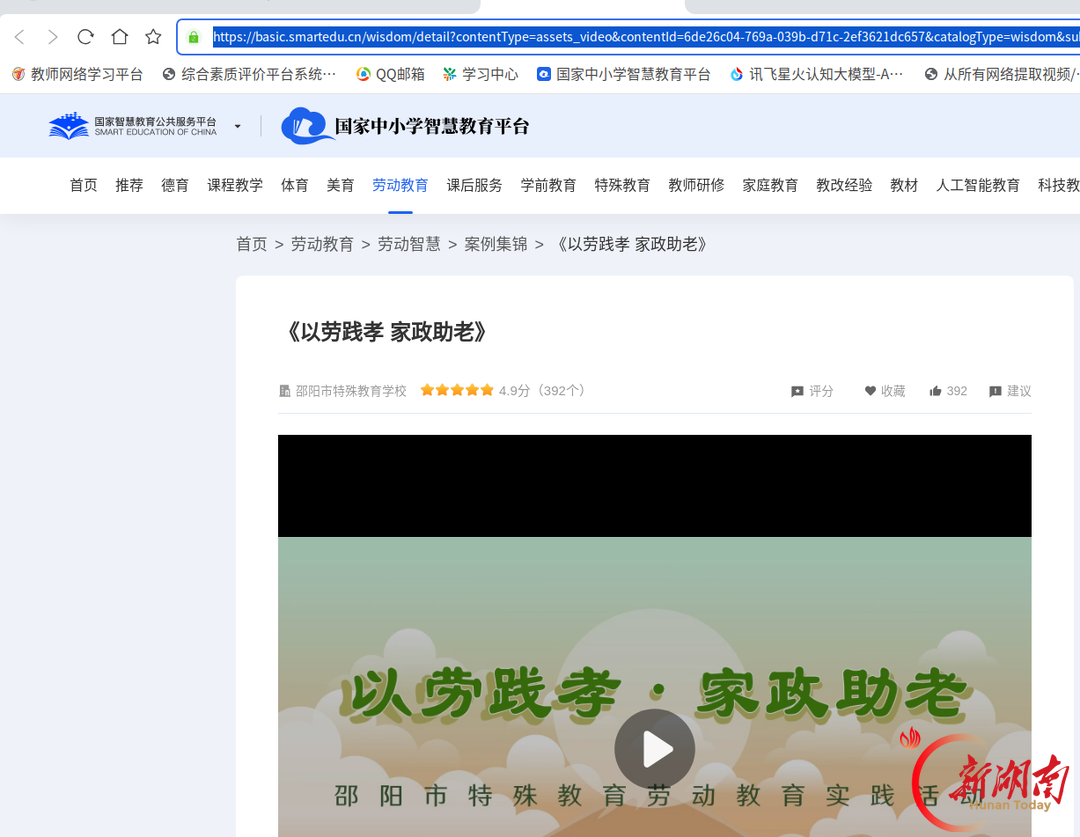This screenshot has height=837, width=1080.
Task: Click the five-star rating display
Action: pyautogui.click(x=457, y=391)
